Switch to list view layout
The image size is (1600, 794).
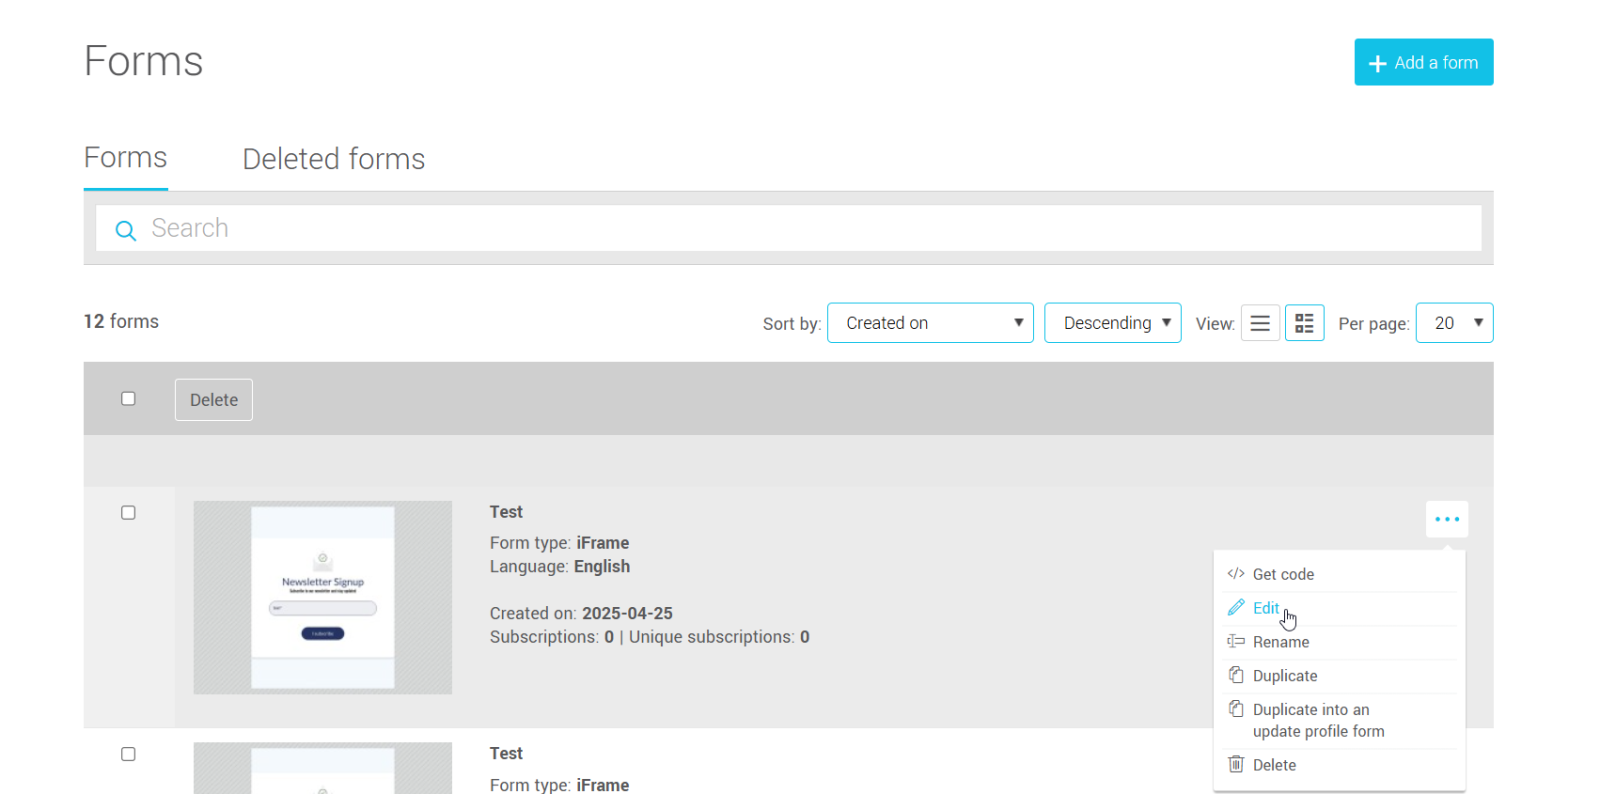(1260, 323)
